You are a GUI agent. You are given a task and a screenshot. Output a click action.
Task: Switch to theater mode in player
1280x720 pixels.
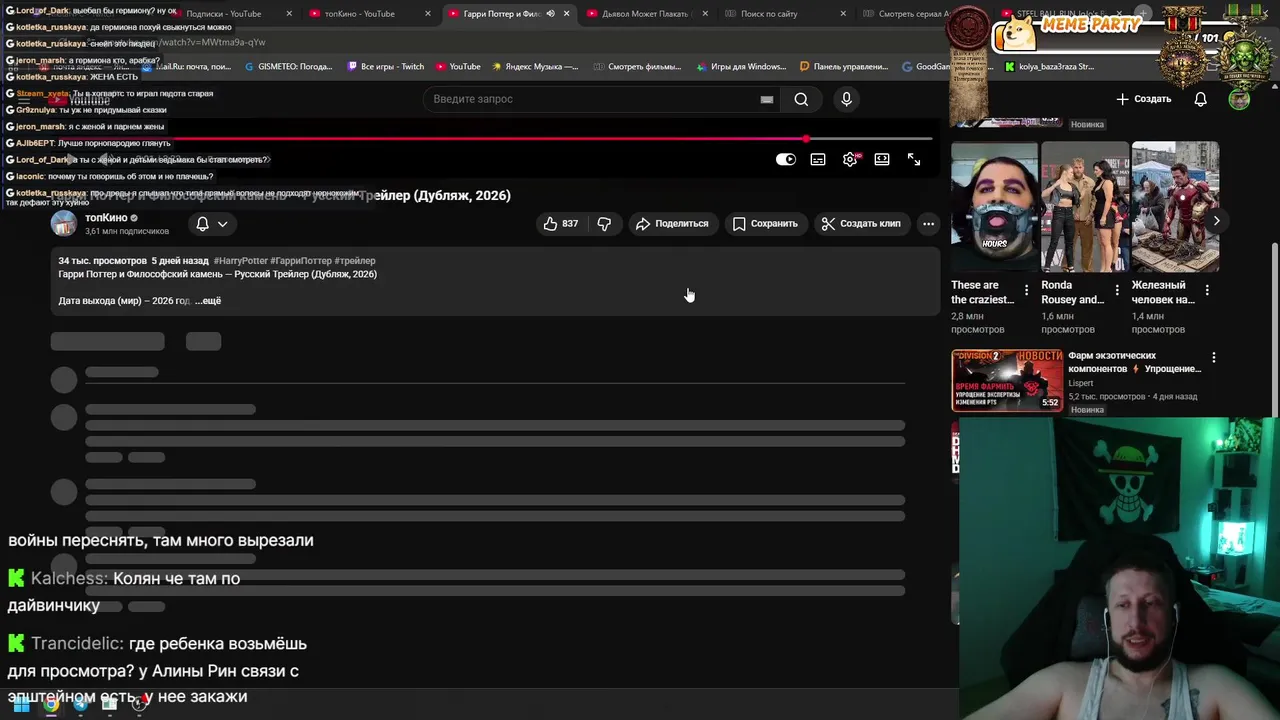882,159
